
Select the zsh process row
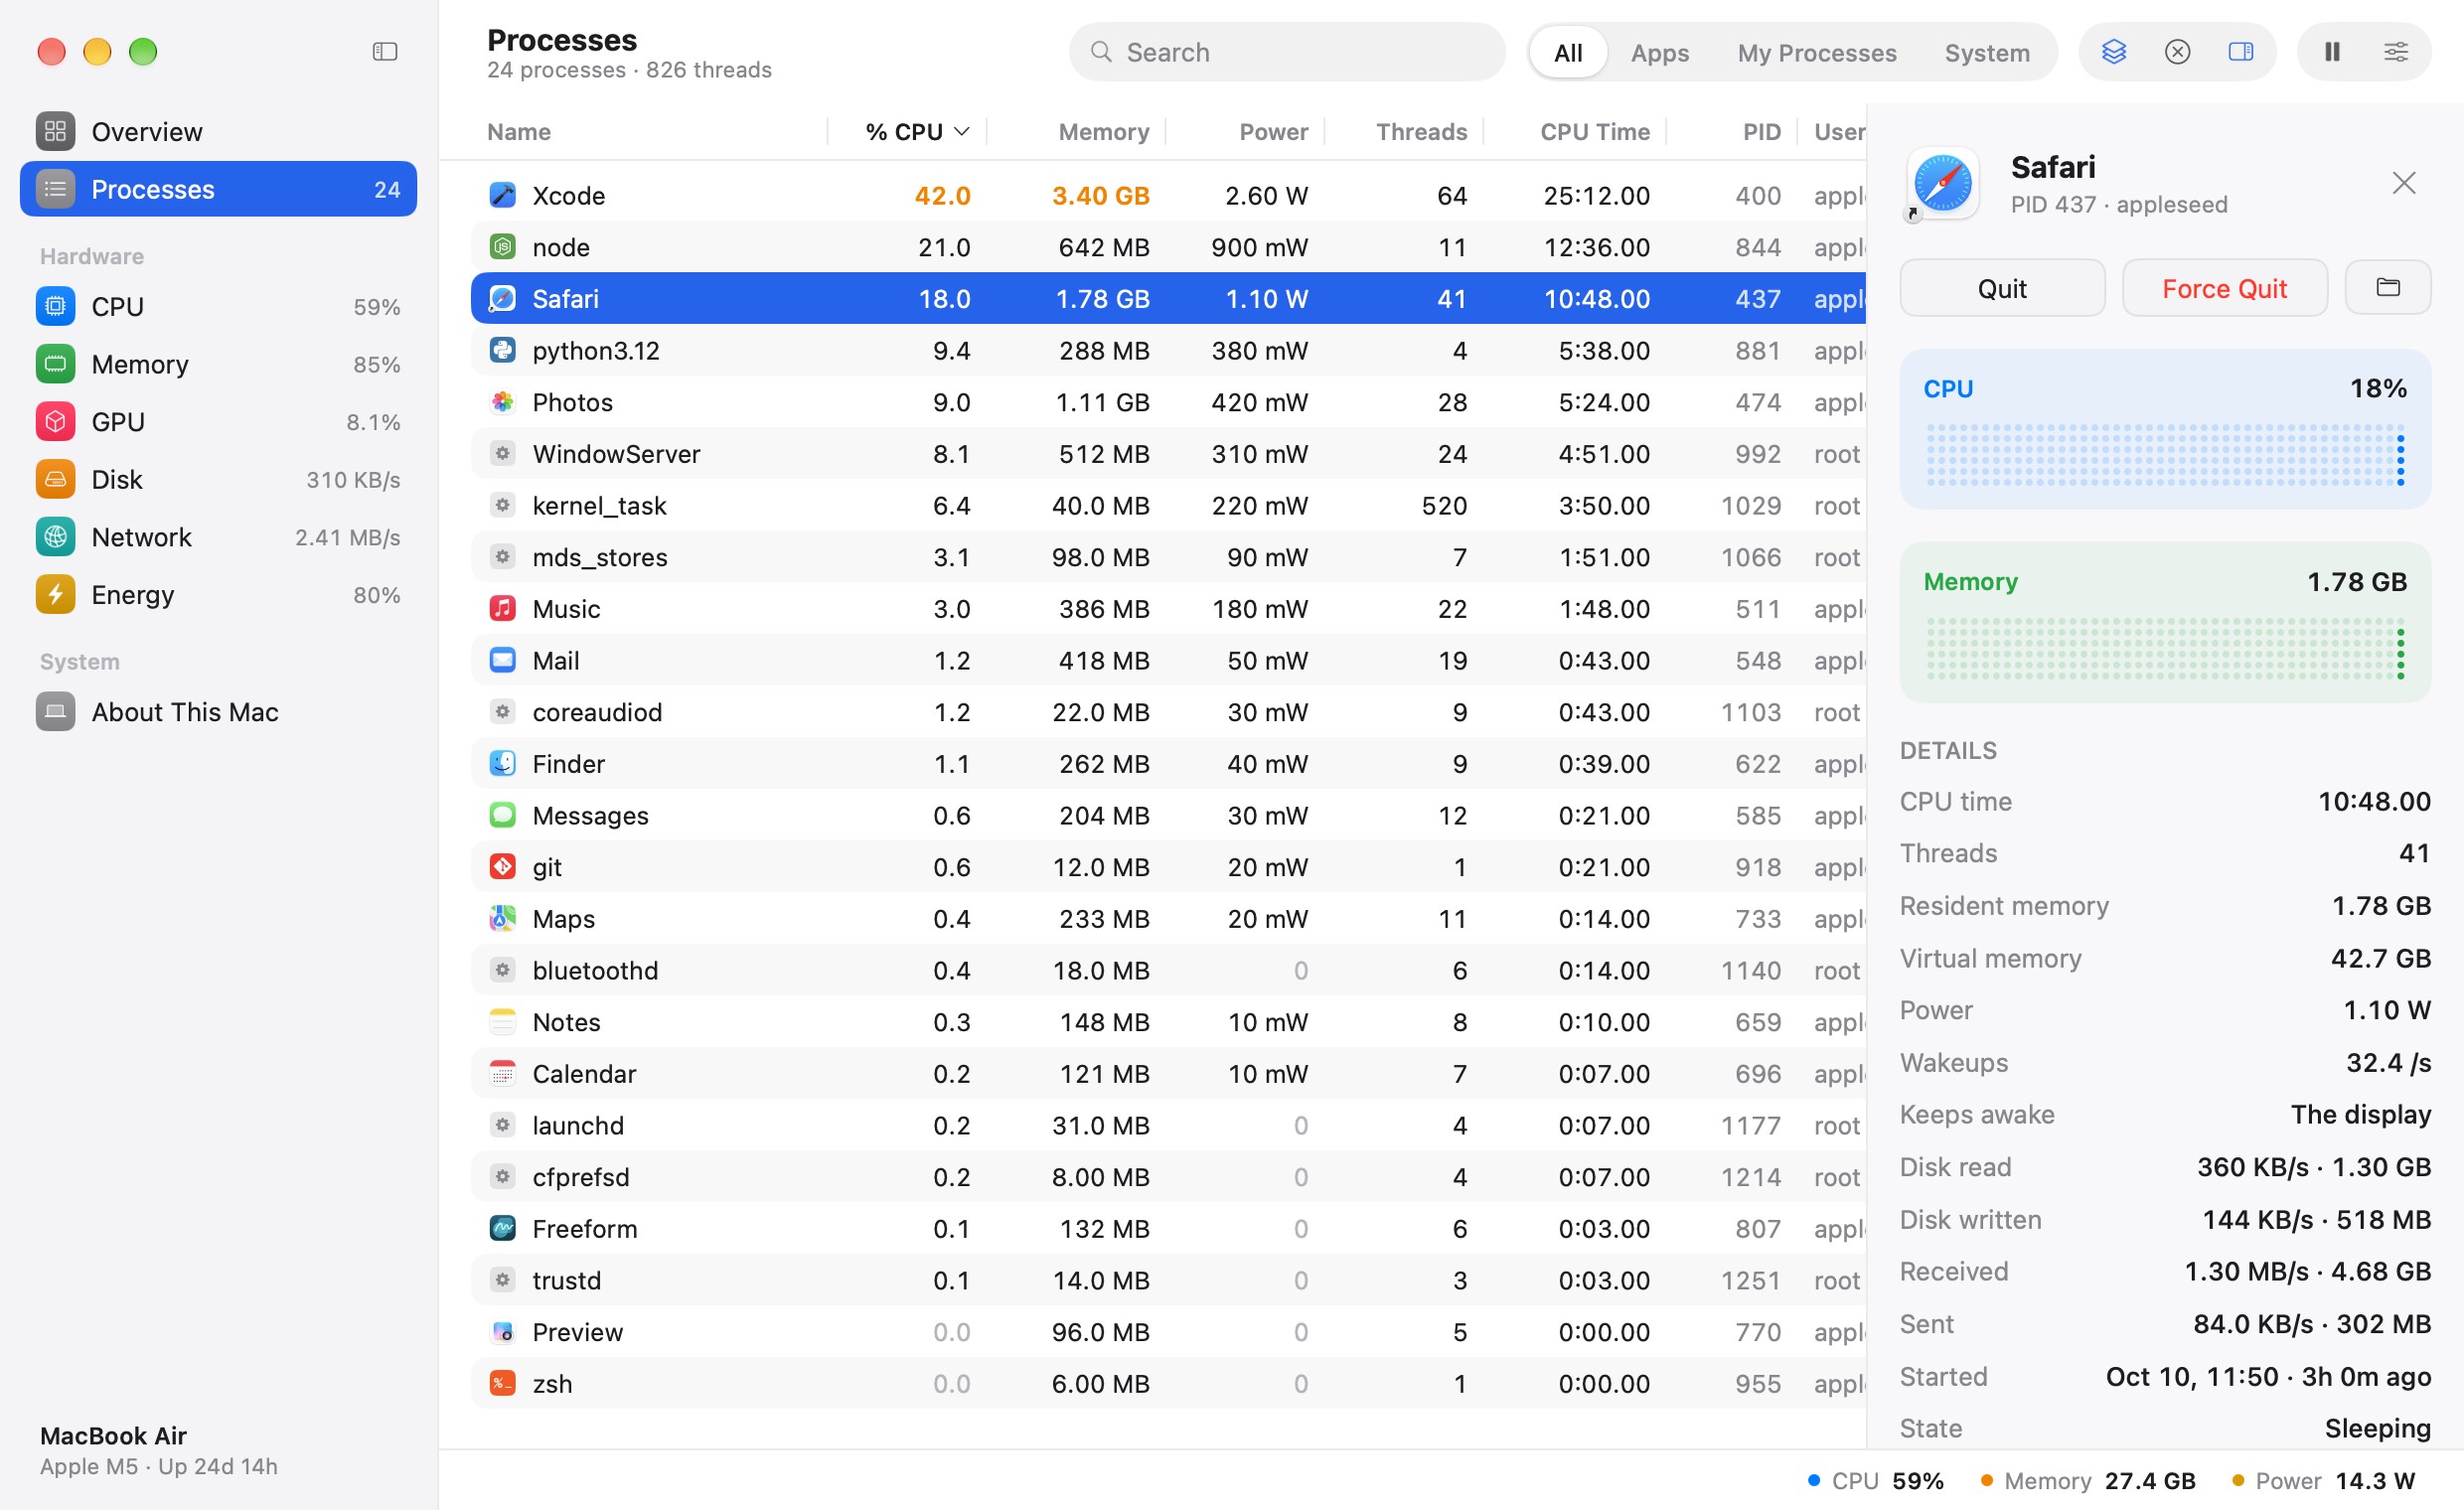[x=1168, y=1383]
